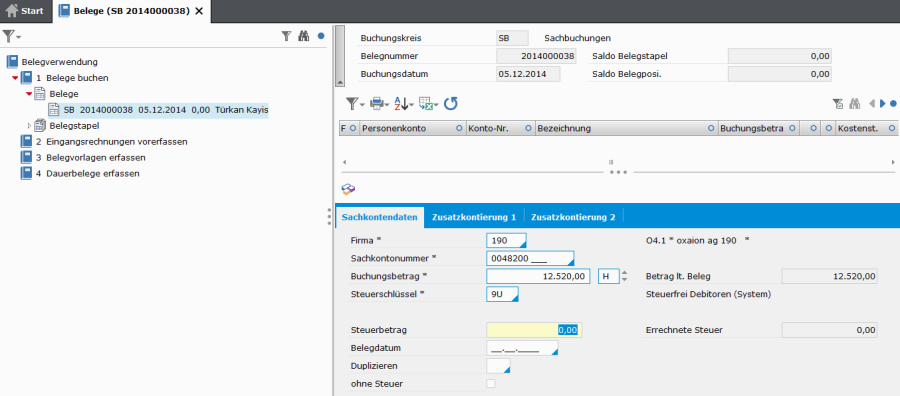
Task: Click the grid's horizontal scrollbar grip
Action: click(611, 162)
